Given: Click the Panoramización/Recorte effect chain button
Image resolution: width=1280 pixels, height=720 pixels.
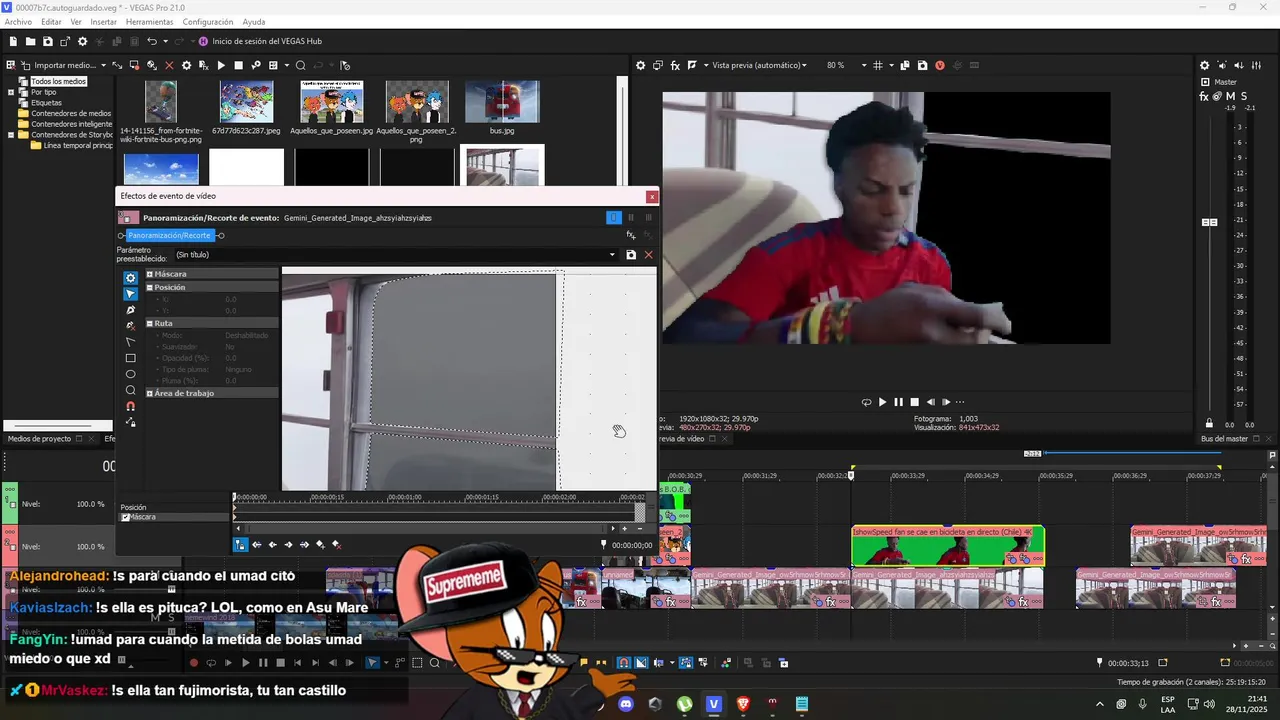Looking at the screenshot, I should 170,236.
